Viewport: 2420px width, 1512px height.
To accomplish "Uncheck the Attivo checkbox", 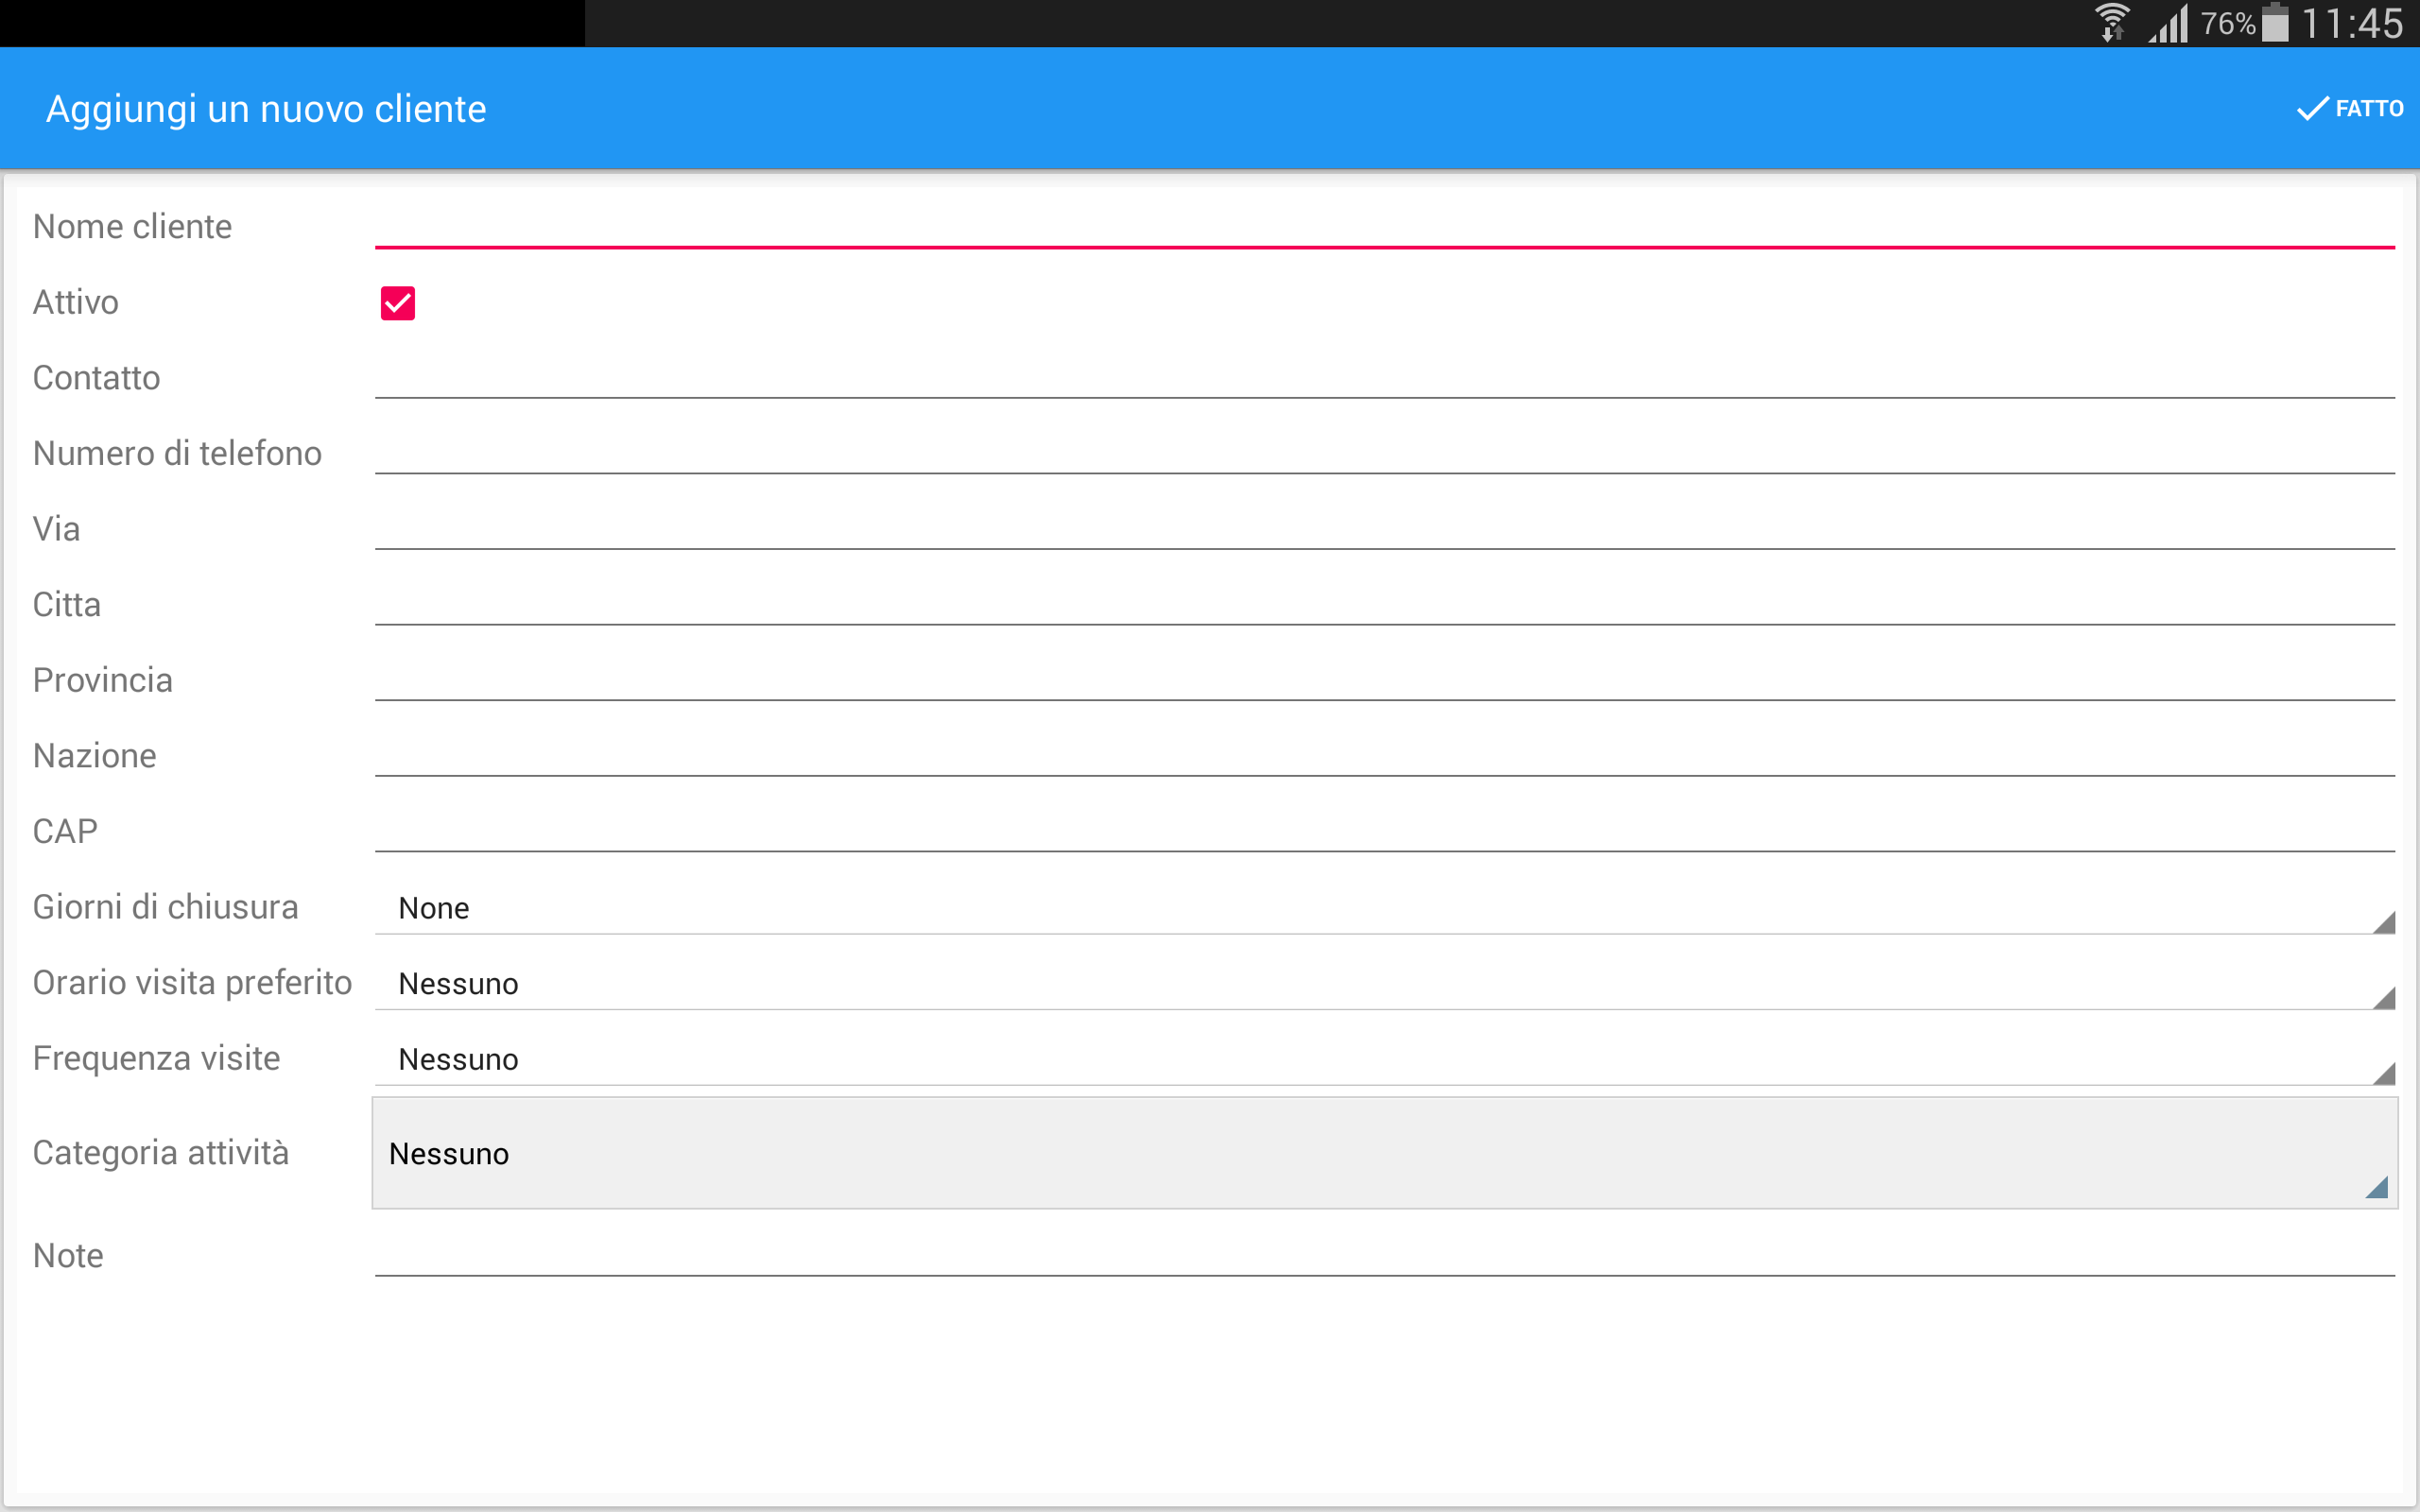I will (x=398, y=303).
